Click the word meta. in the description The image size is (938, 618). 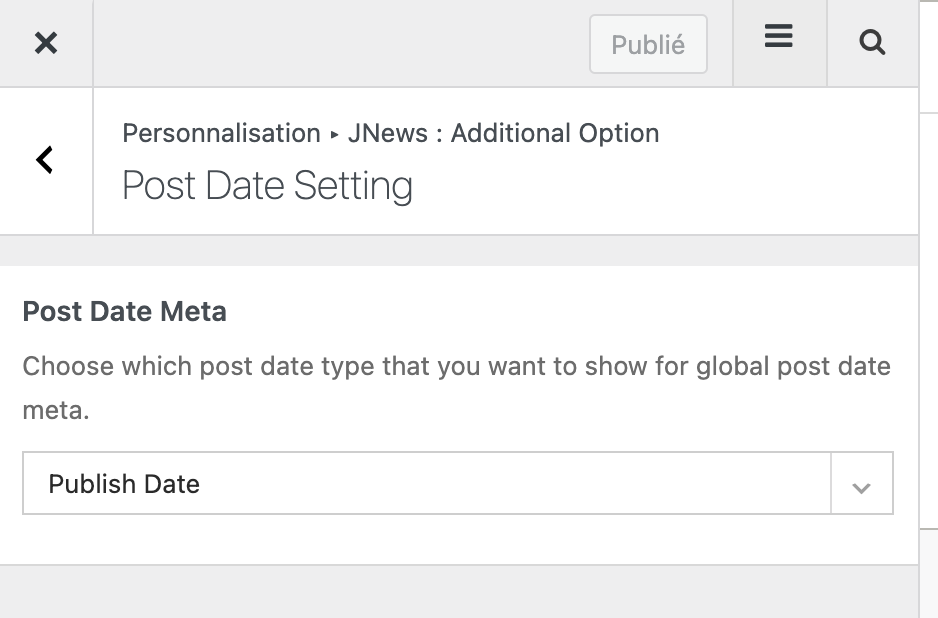56,410
